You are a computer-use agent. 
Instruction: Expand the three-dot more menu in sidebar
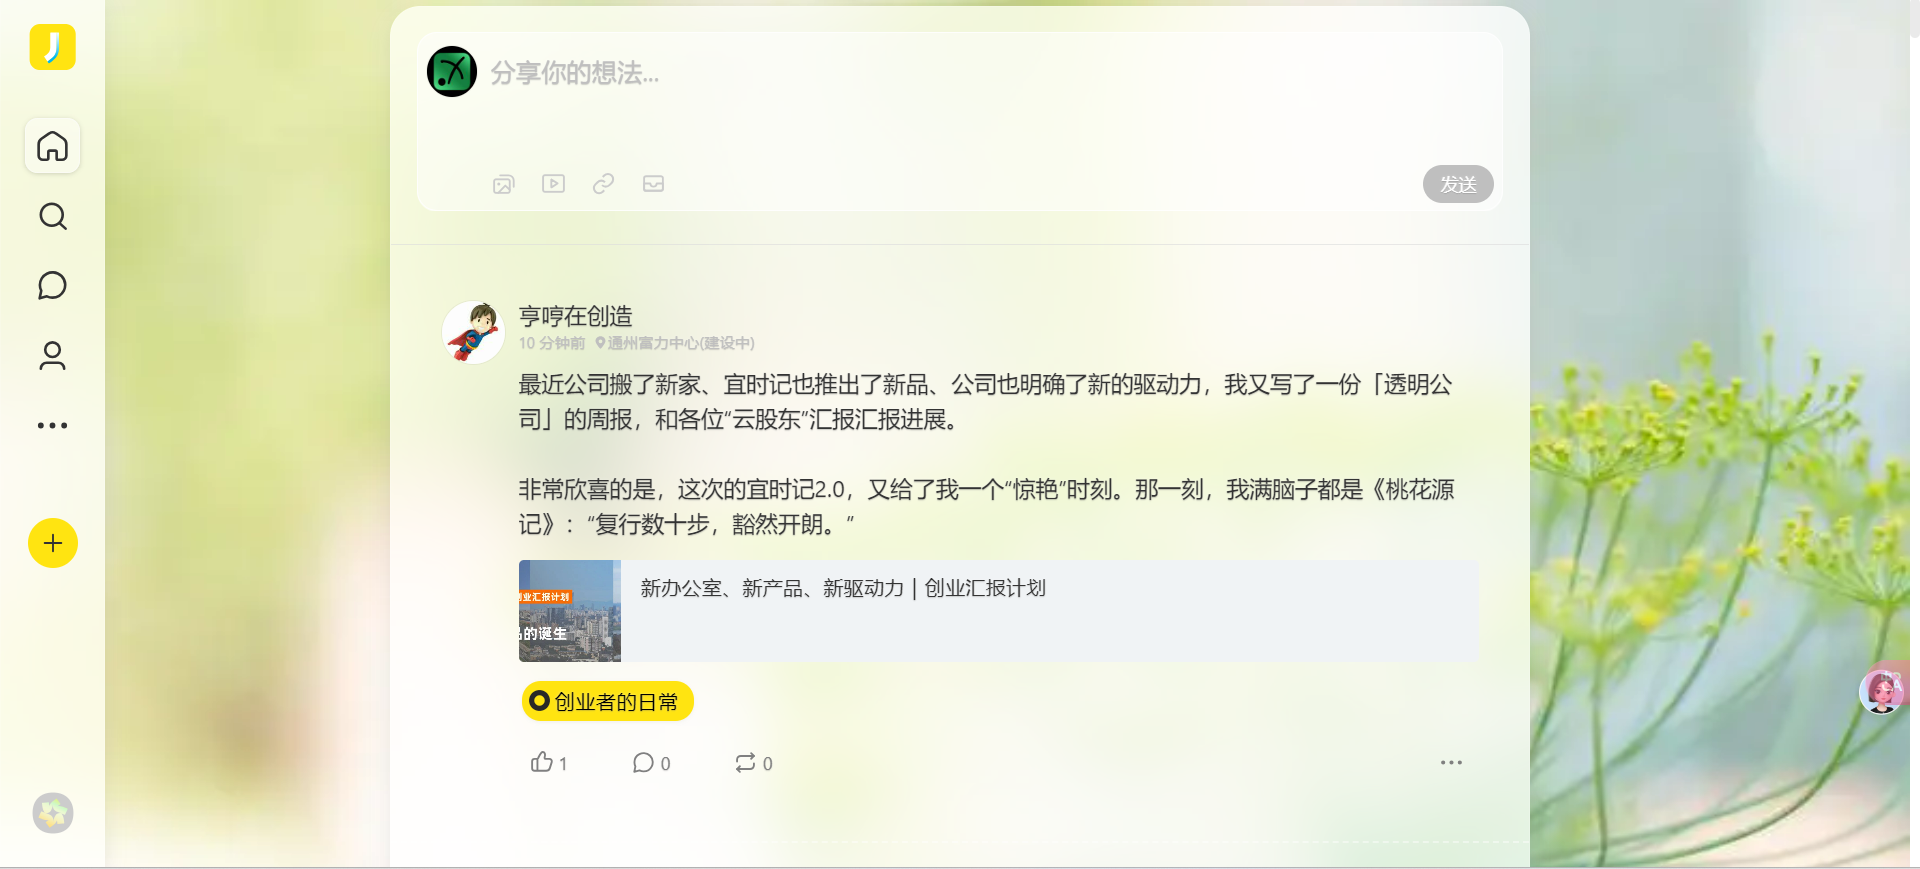(x=52, y=425)
